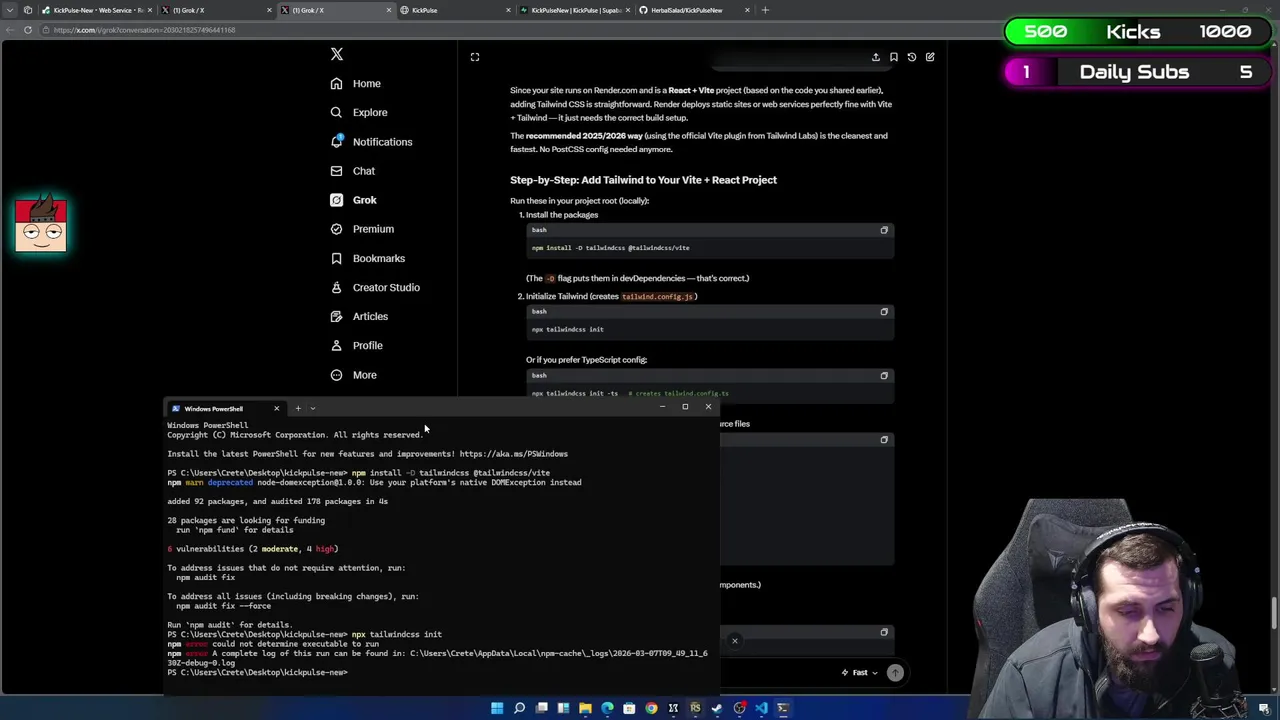Open the X logo home icon
The image size is (1280, 720).
[337, 54]
